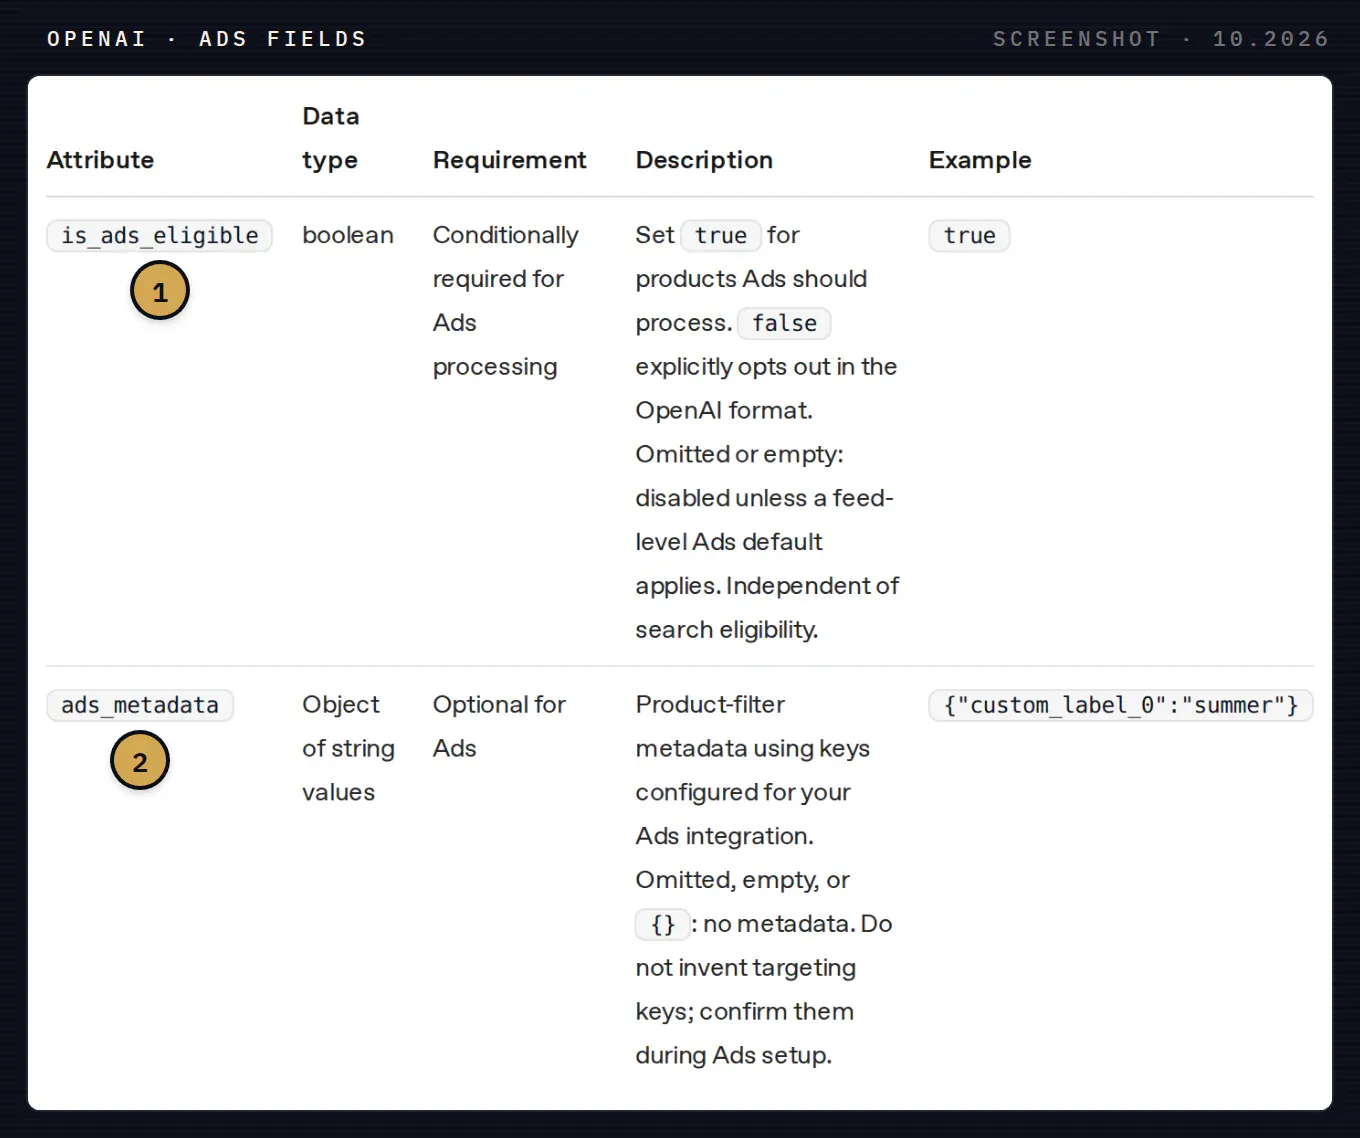Click the "Data type" column header
1360x1138 pixels.
click(331, 138)
